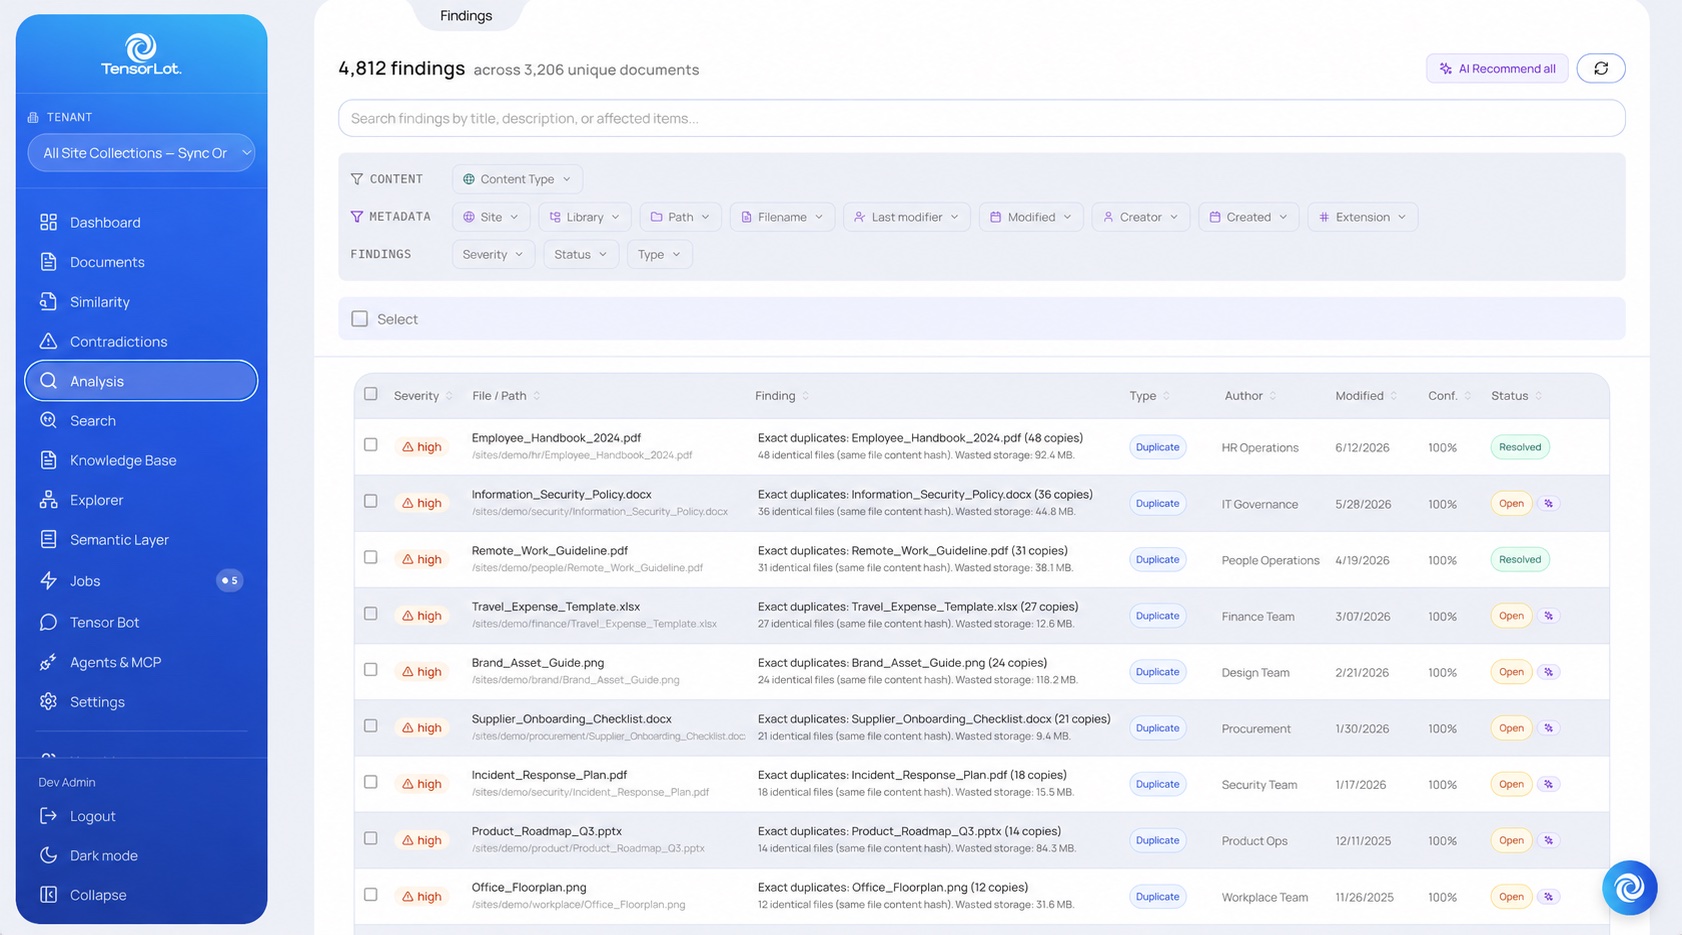Check the Travel_Expense_Template.xlsx row checkbox
The image size is (1682, 935).
(x=371, y=613)
